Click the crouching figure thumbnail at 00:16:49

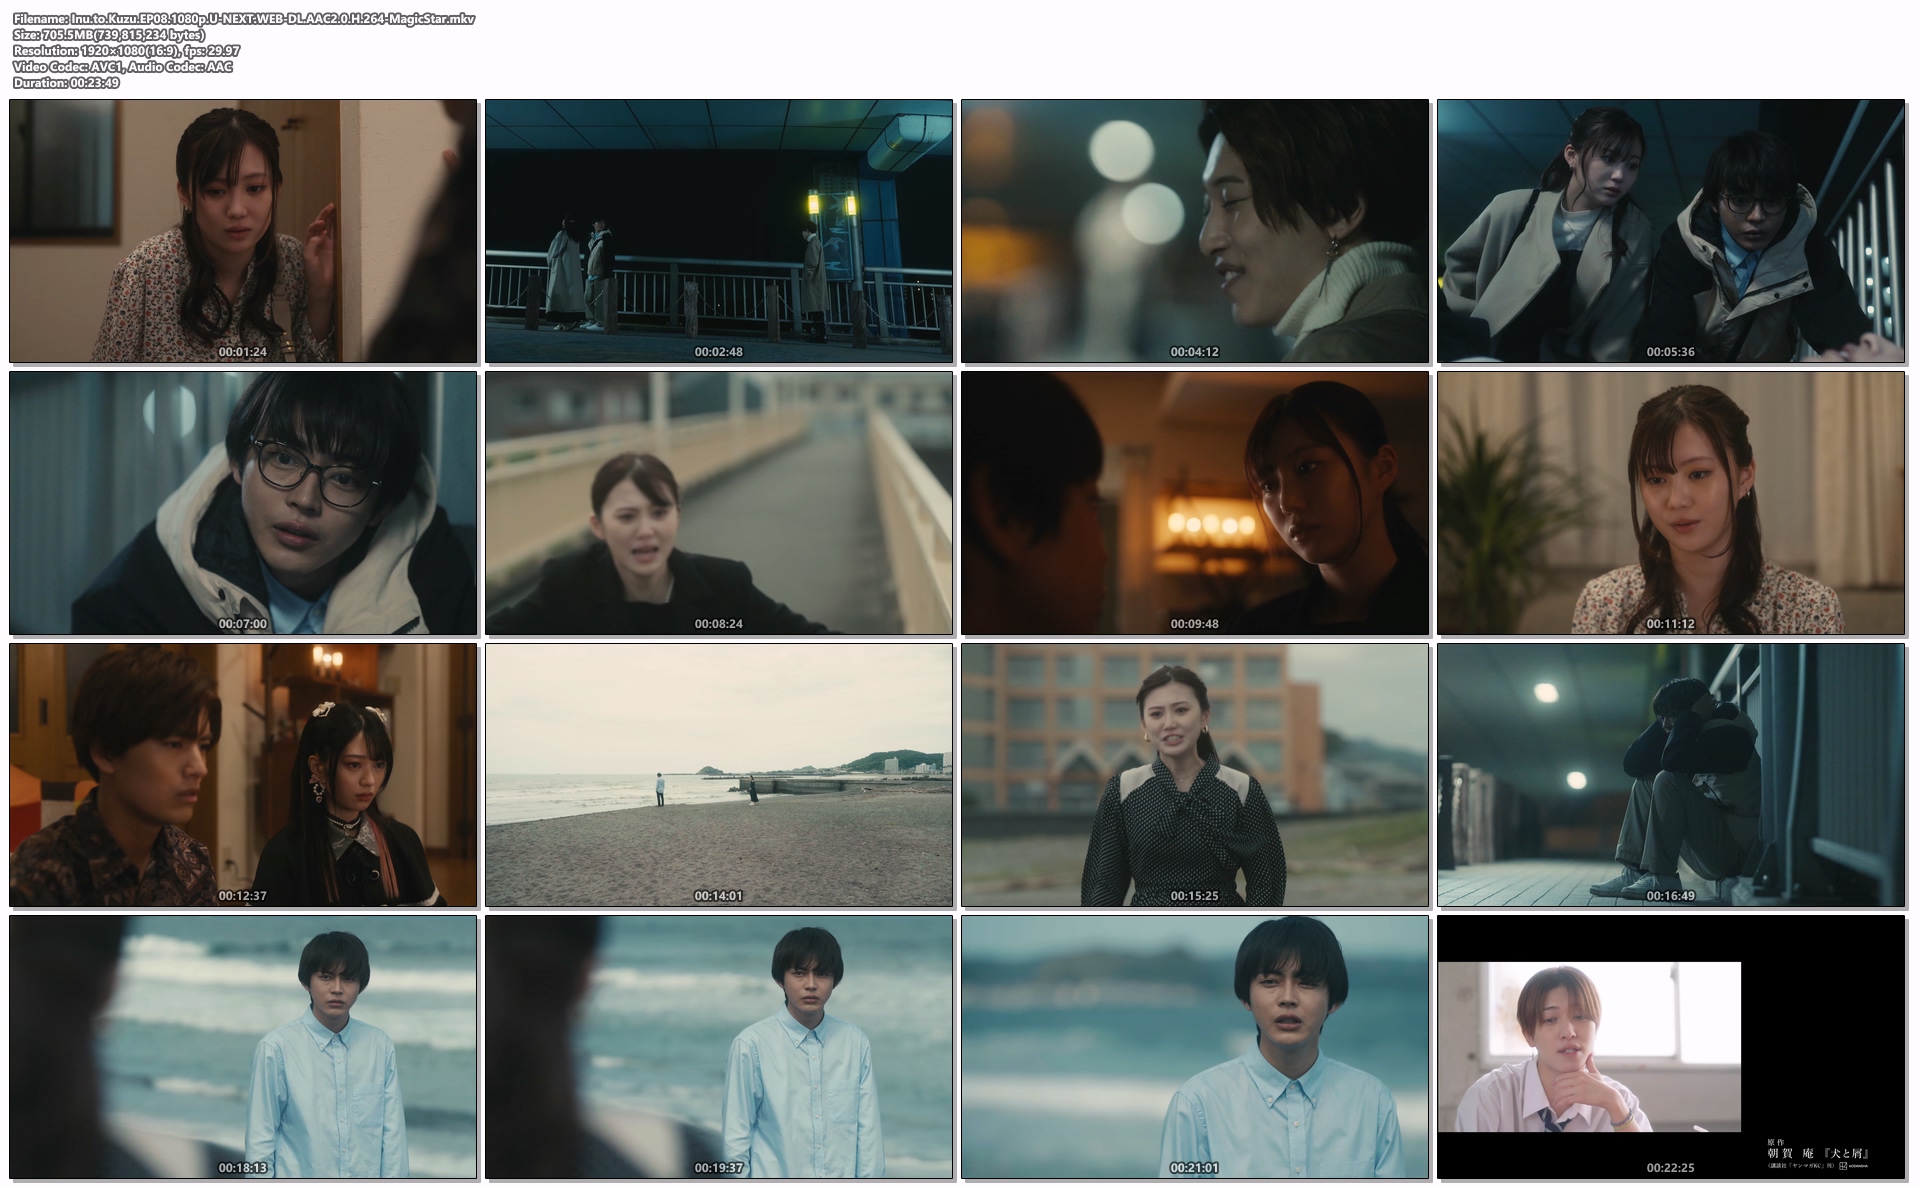tap(1671, 775)
